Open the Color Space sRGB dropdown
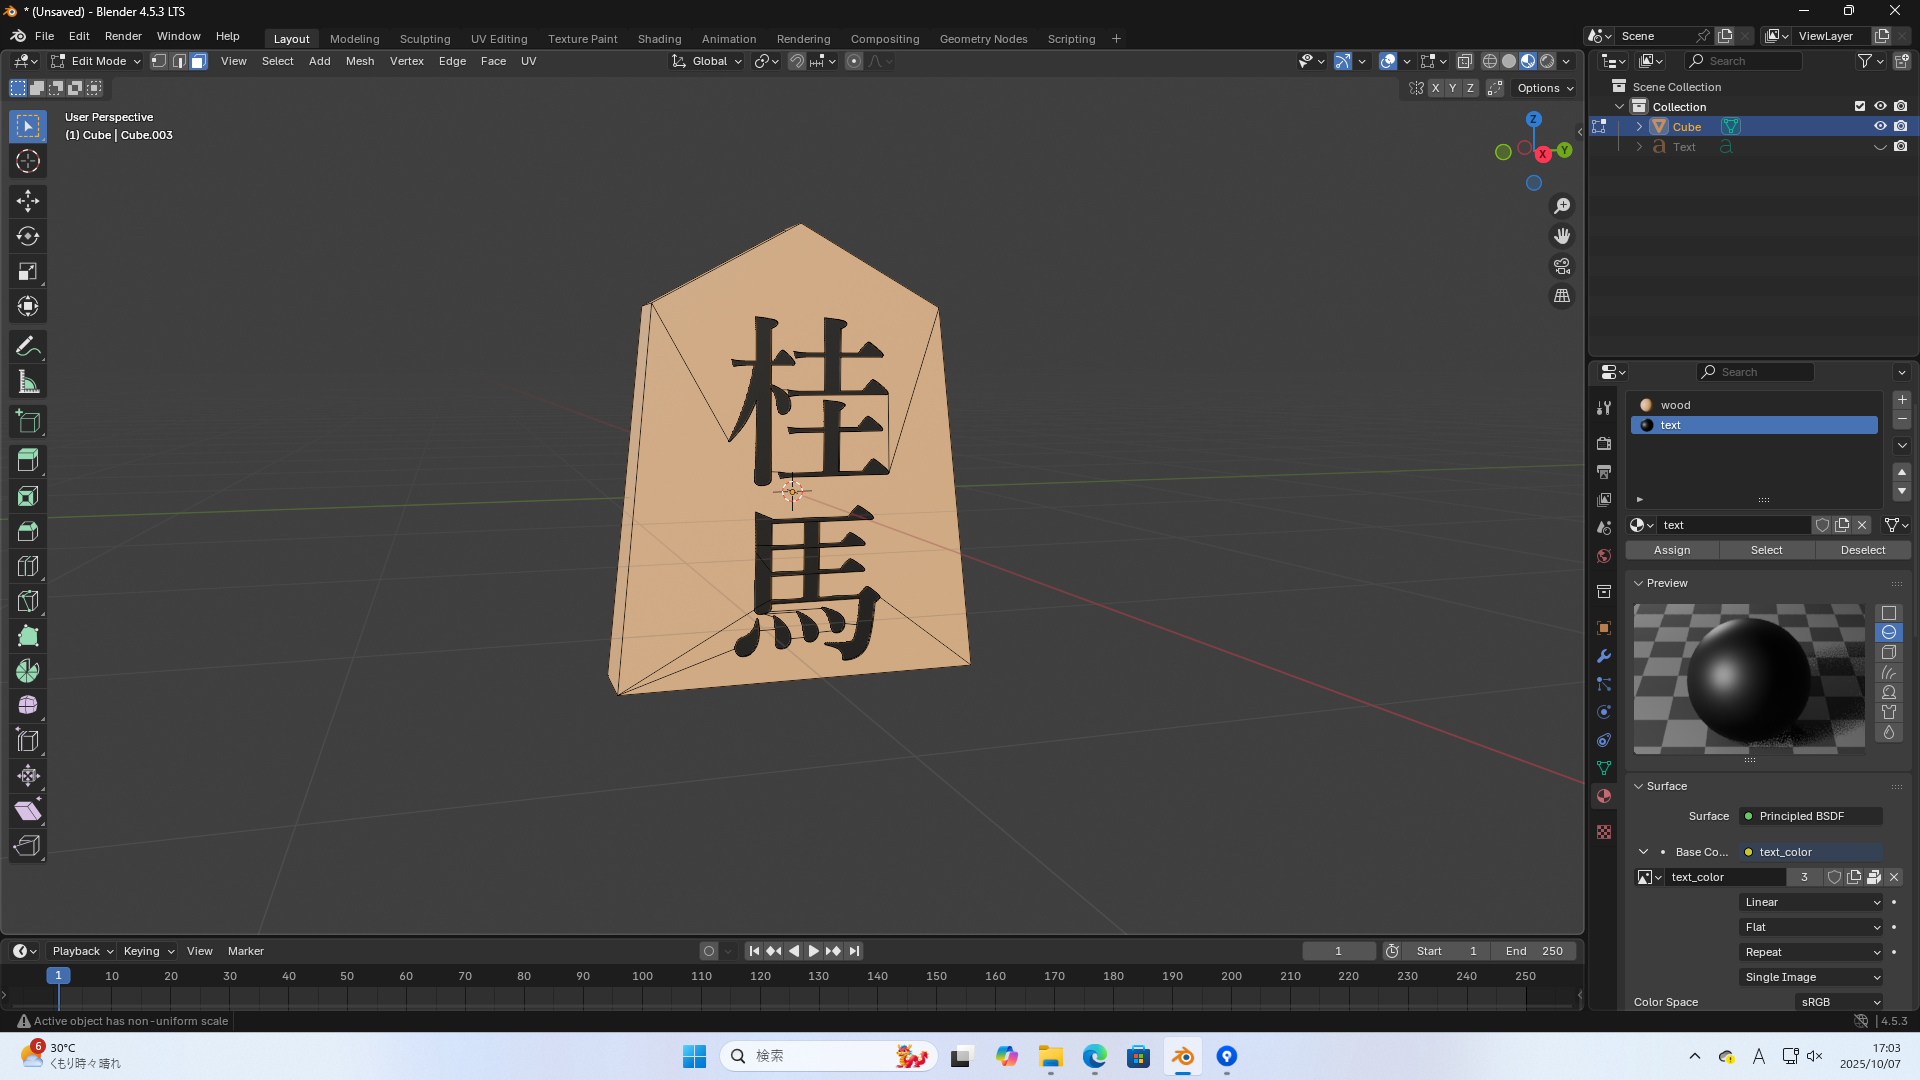This screenshot has height=1080, width=1920. coord(1840,1002)
